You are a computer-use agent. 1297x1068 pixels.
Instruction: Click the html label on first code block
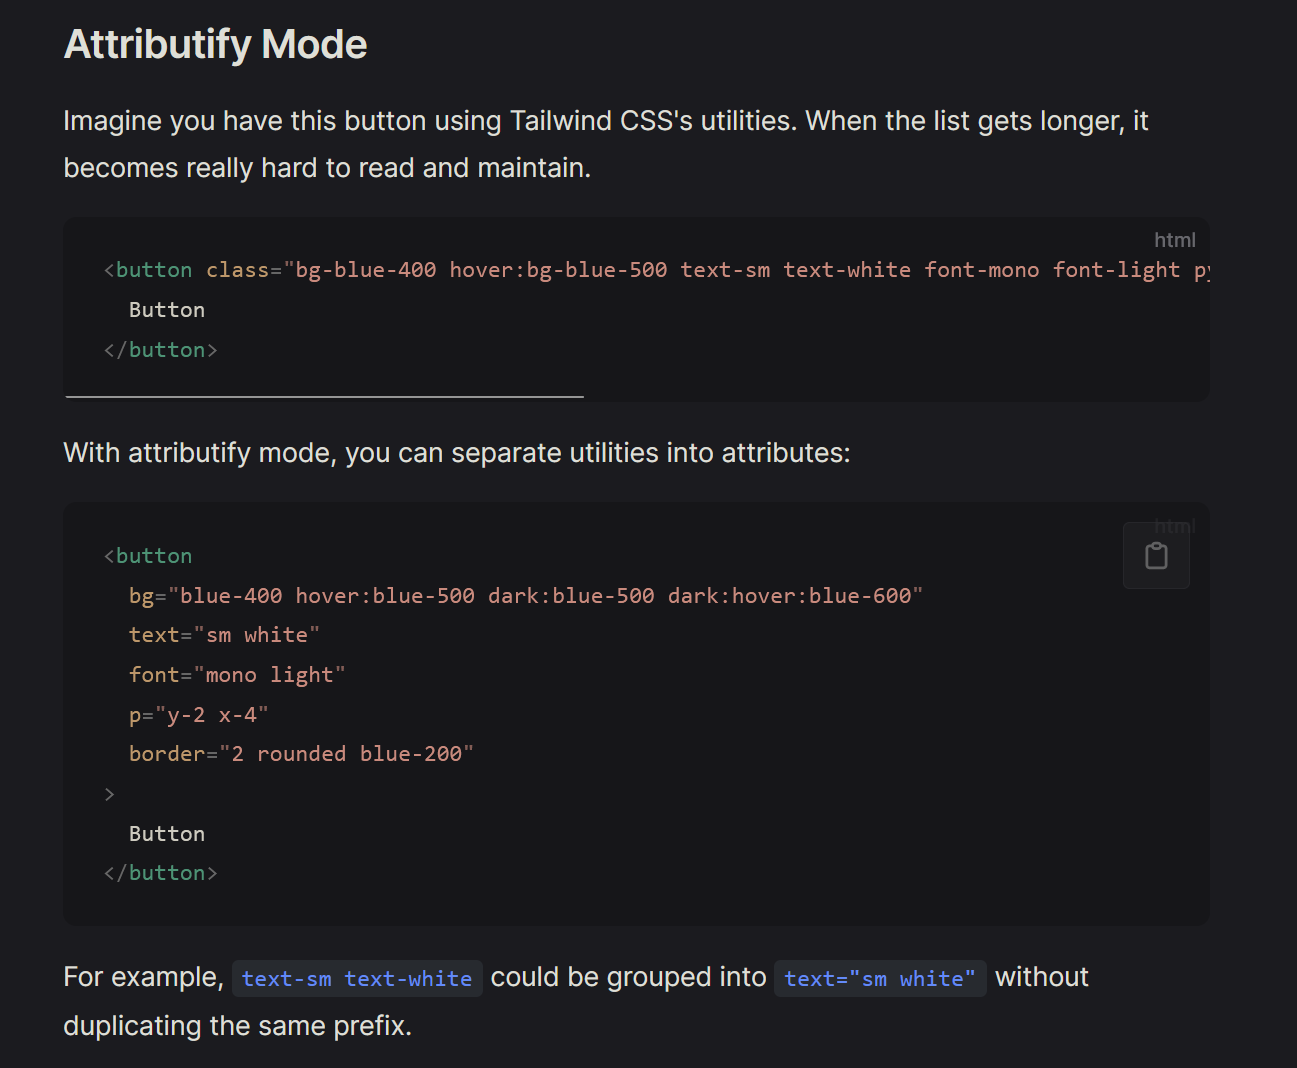(x=1174, y=240)
